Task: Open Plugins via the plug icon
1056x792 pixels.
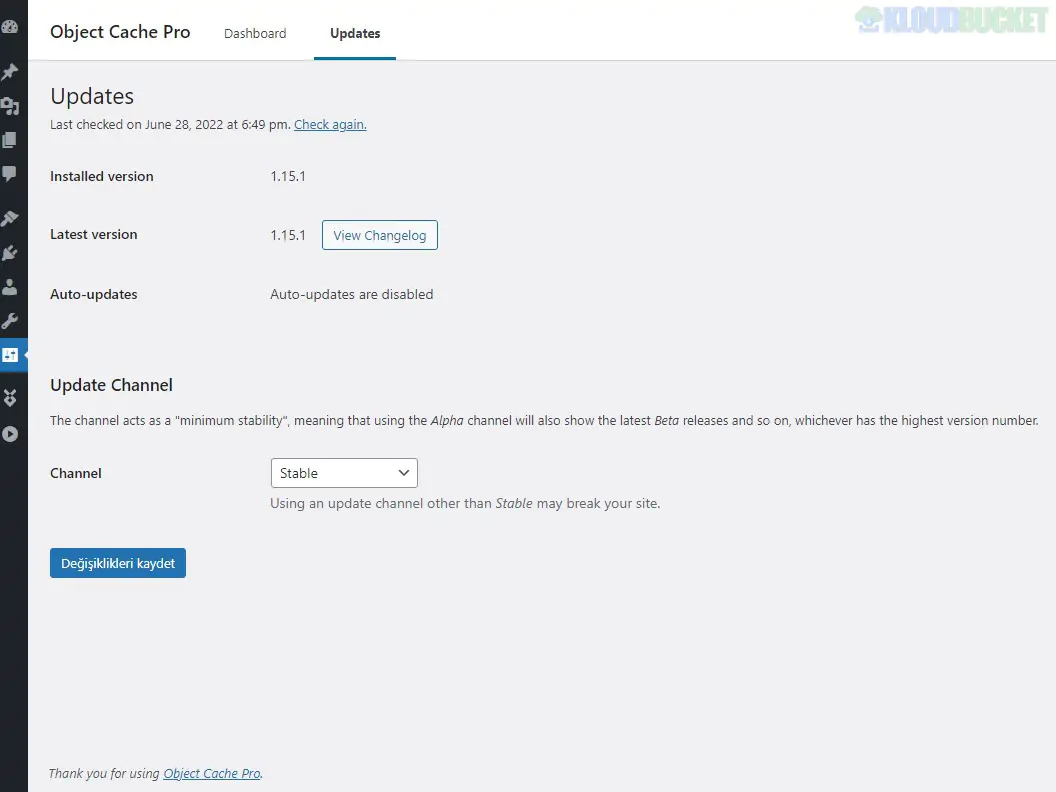Action: pyautogui.click(x=9, y=253)
